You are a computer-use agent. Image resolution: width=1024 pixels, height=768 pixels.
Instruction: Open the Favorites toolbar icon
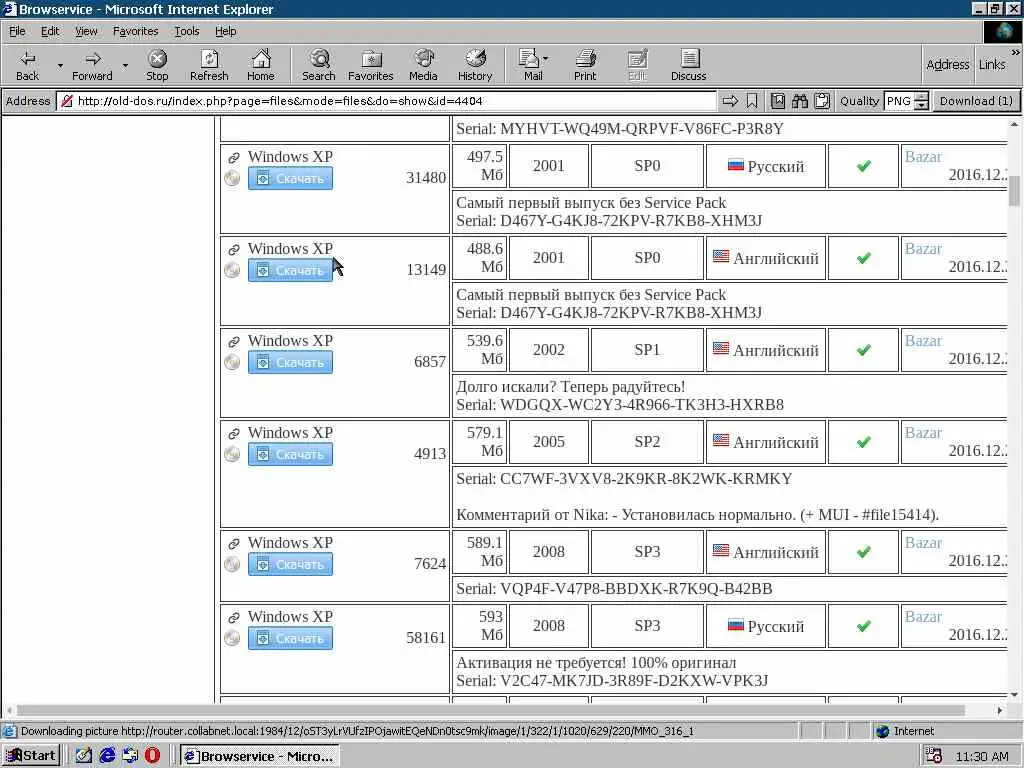coord(371,65)
